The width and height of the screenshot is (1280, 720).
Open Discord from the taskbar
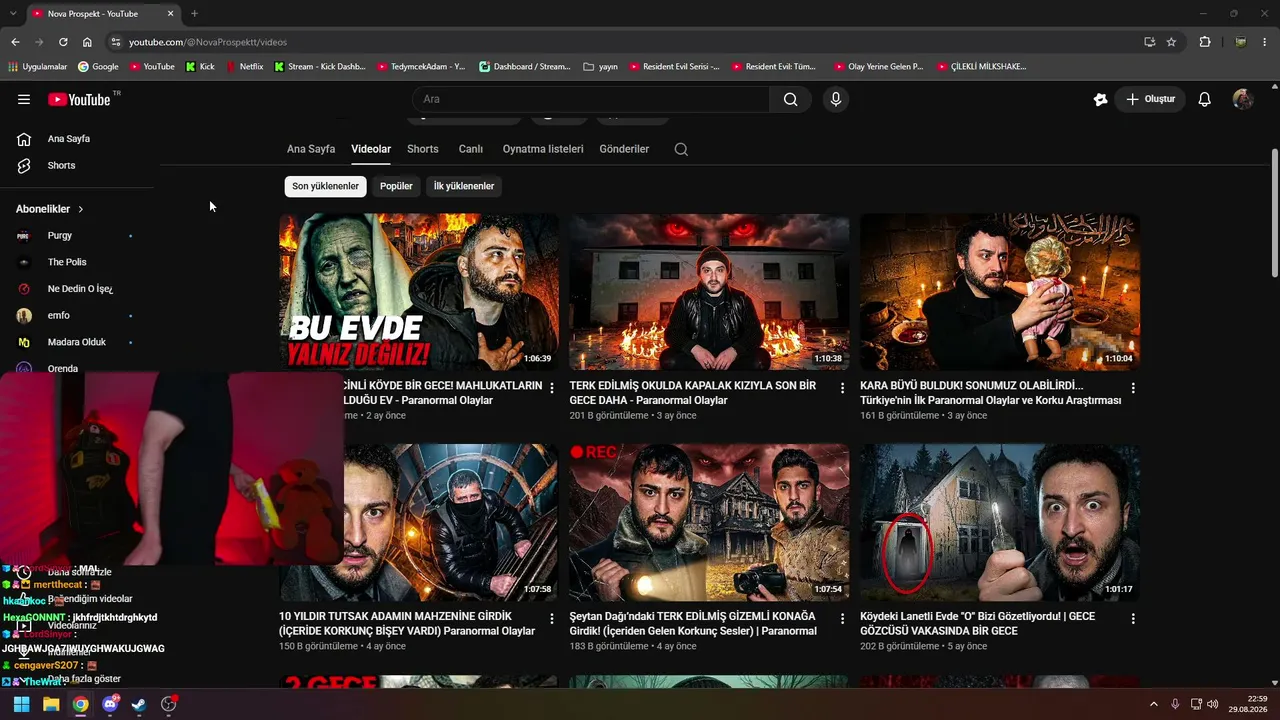point(110,704)
